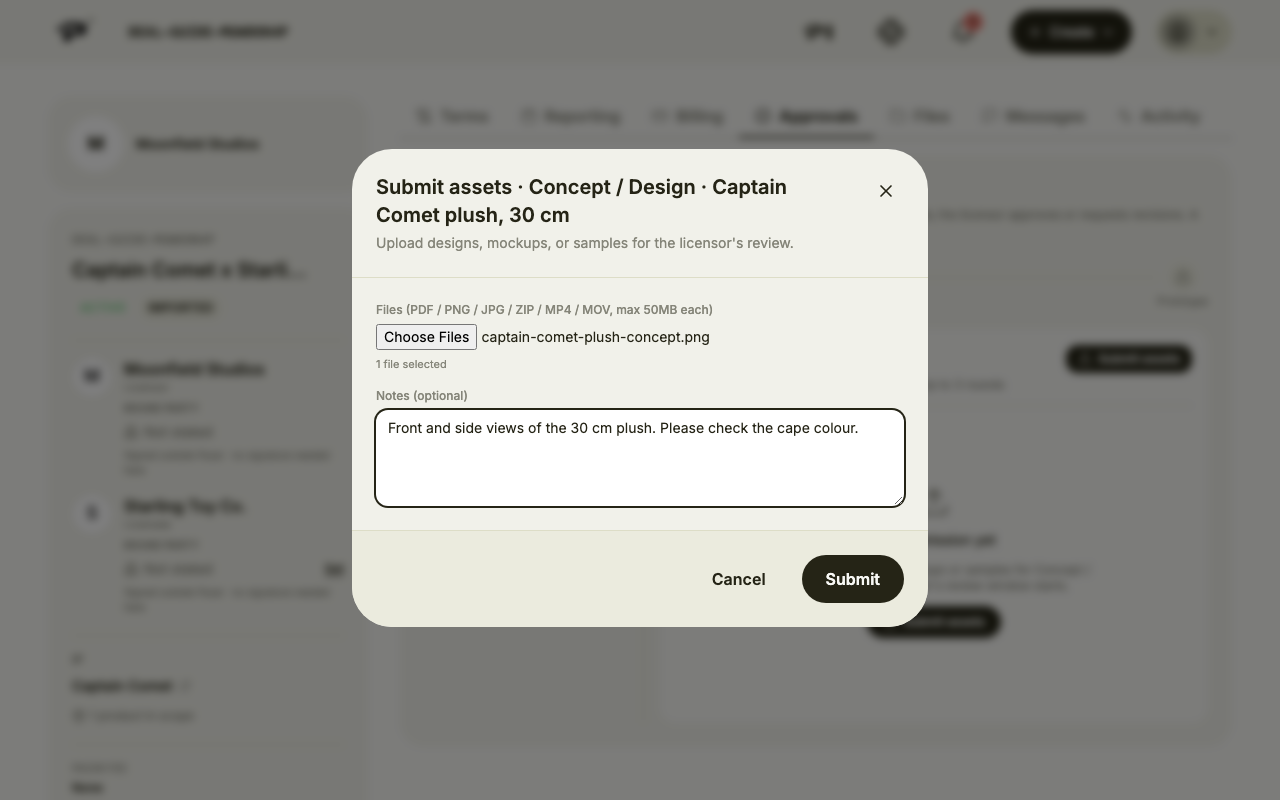1280x800 pixels.
Task: Click the '1 file selected' text
Action: (411, 364)
